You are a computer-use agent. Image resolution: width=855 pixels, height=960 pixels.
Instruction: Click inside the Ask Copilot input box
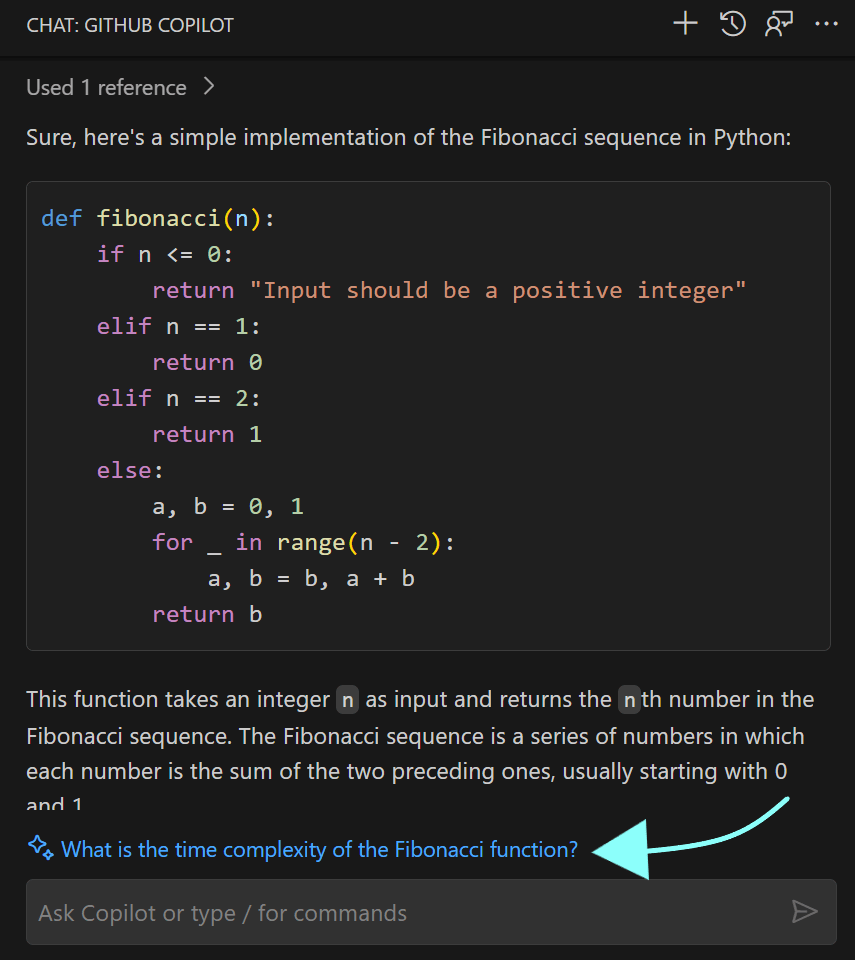click(x=300, y=911)
